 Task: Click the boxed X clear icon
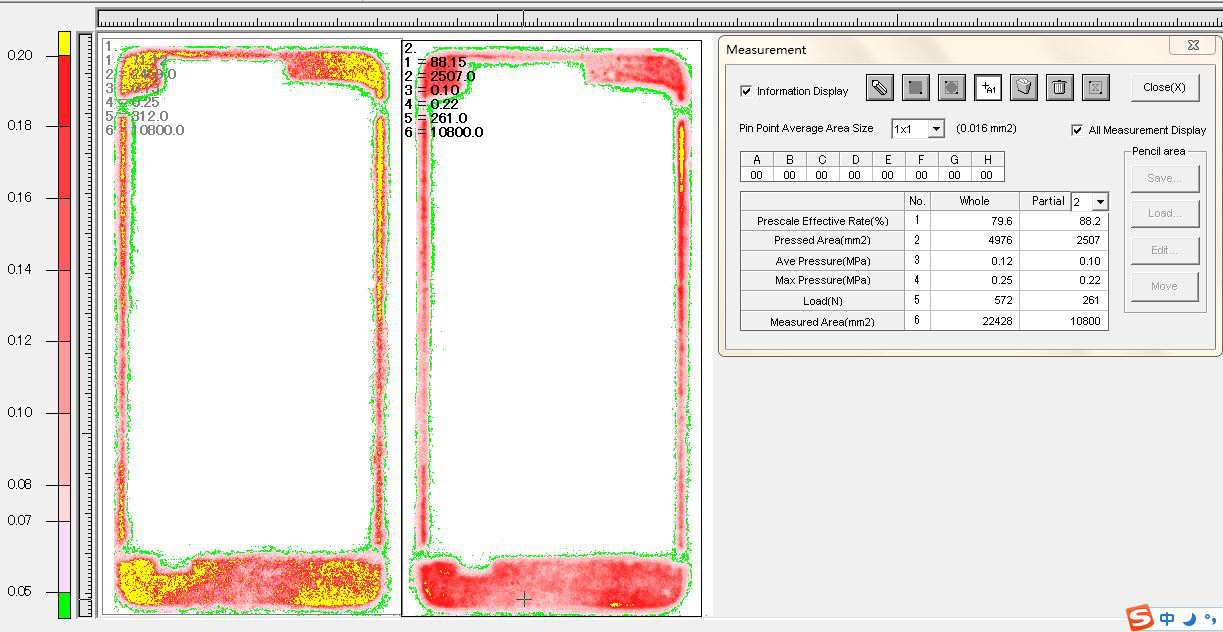point(1095,88)
